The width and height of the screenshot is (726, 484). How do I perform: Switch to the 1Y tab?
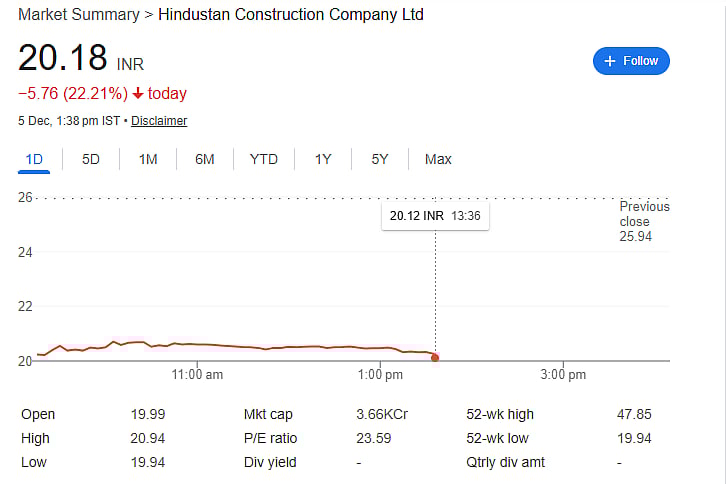pos(323,159)
